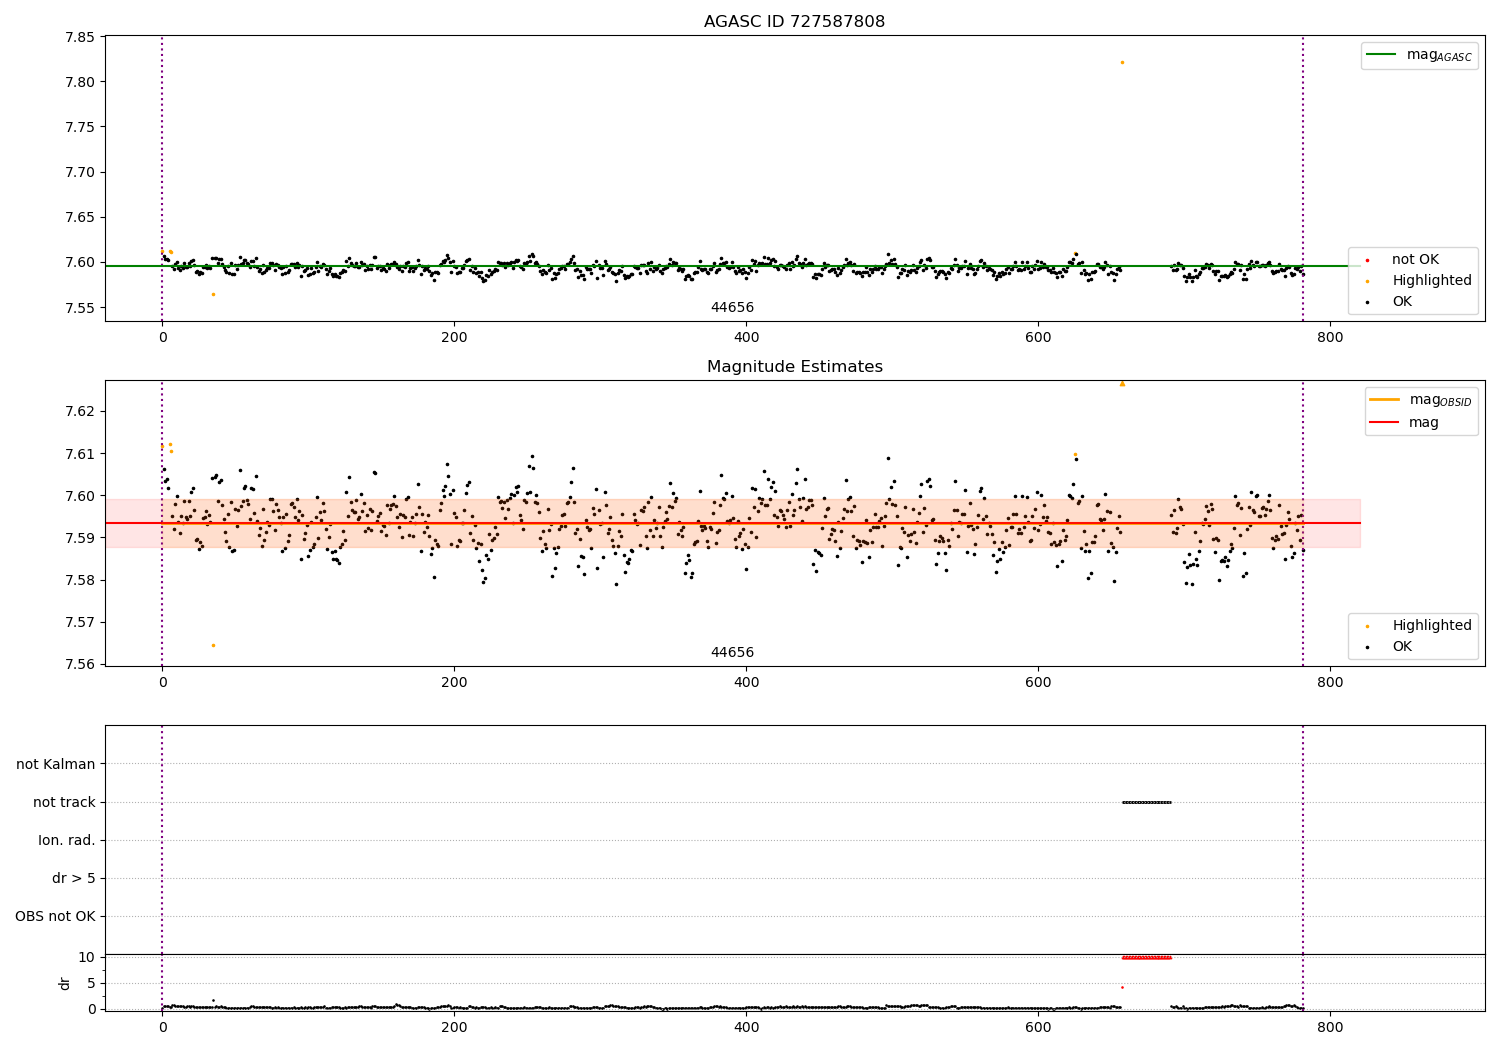Click the 'not track' row label
The height and width of the screenshot is (1050, 1500).
coord(64,802)
